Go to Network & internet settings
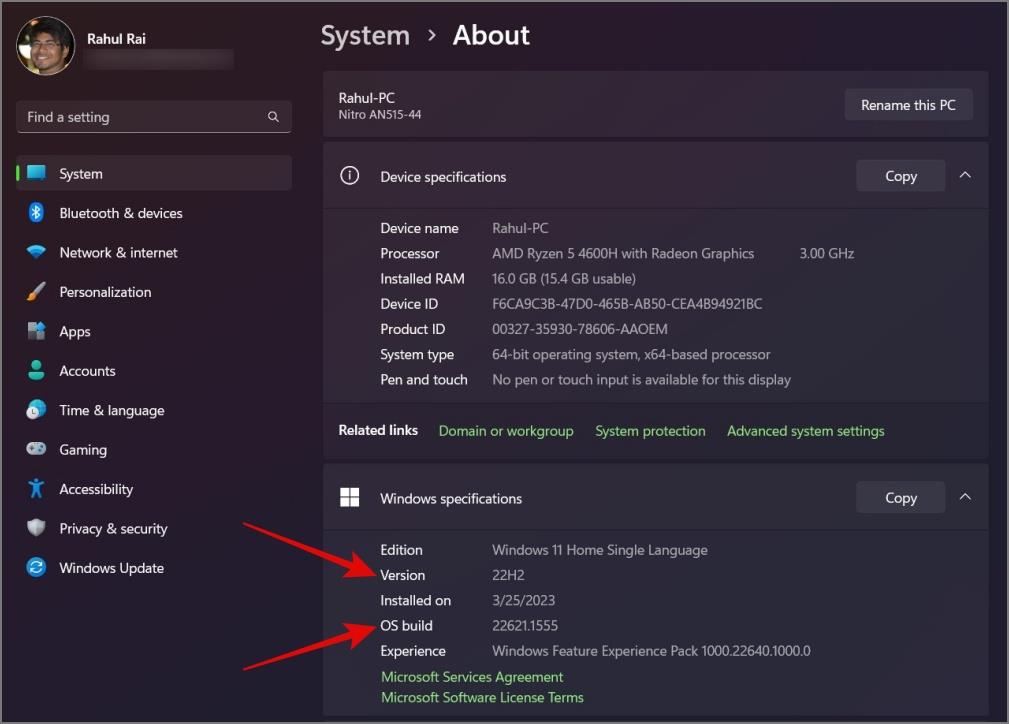This screenshot has height=724, width=1009. 154,252
